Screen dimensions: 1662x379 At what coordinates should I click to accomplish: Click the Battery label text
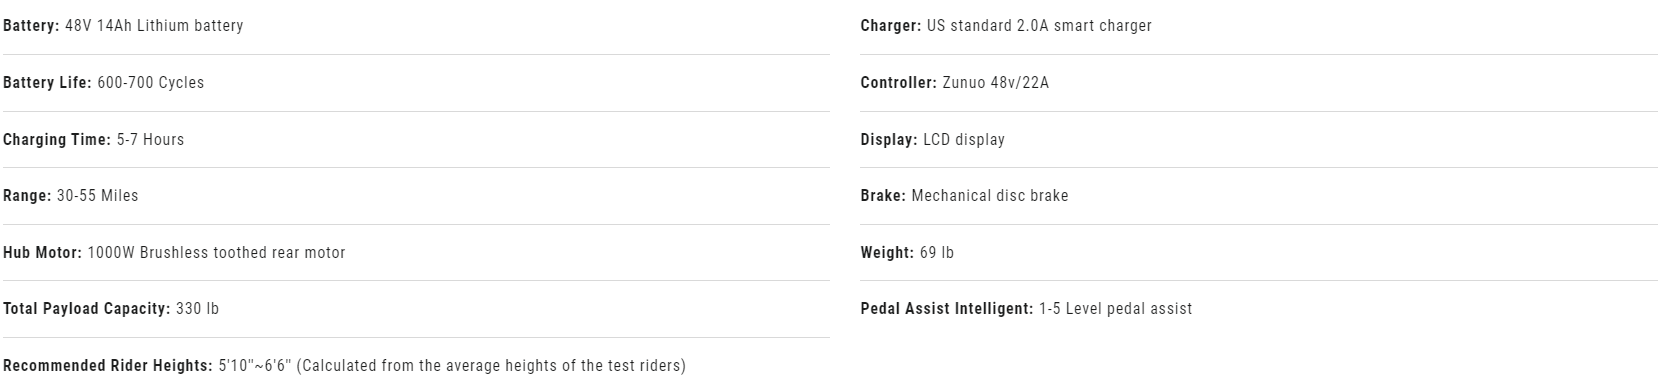31,26
